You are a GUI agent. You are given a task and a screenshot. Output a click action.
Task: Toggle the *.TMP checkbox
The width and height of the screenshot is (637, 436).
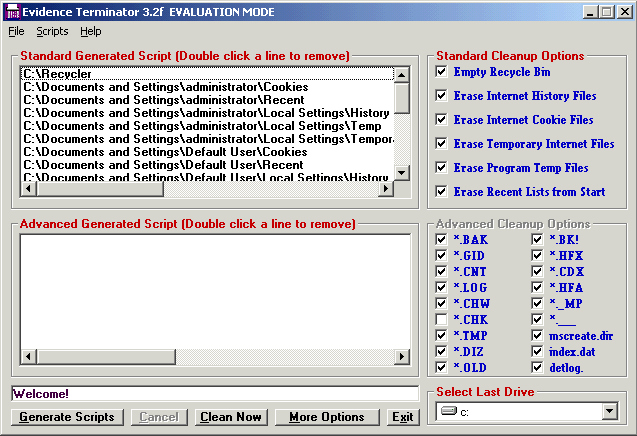(x=441, y=335)
